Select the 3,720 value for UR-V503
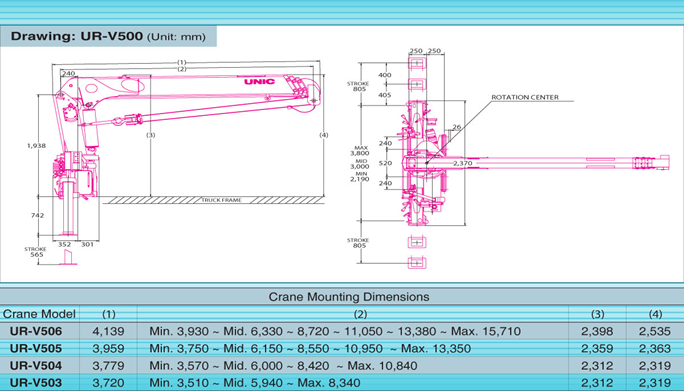The height and width of the screenshot is (391, 684). [108, 383]
